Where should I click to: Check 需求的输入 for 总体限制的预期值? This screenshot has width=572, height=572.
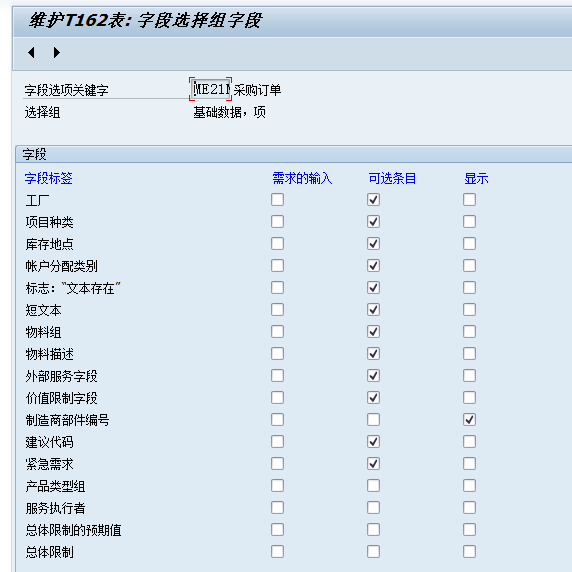tap(277, 530)
